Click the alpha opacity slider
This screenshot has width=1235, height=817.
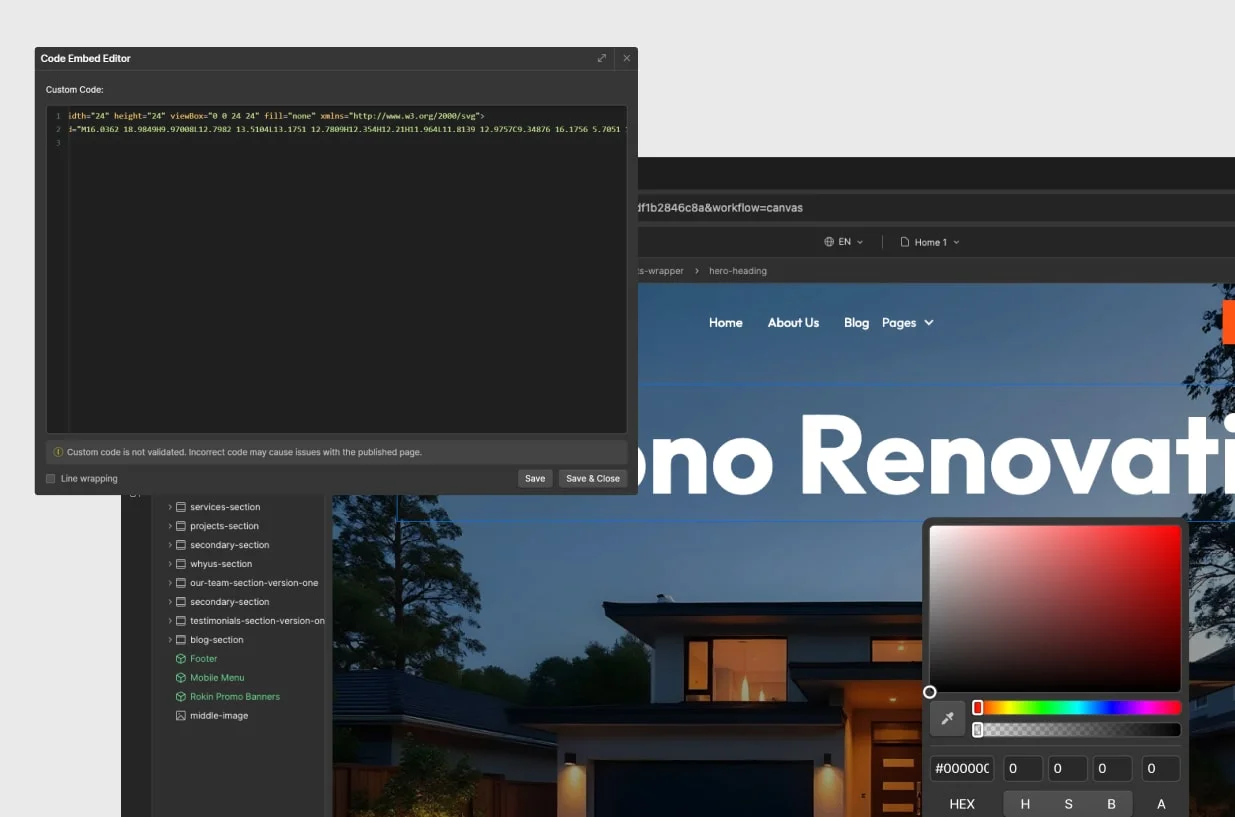pyautogui.click(x=1078, y=730)
